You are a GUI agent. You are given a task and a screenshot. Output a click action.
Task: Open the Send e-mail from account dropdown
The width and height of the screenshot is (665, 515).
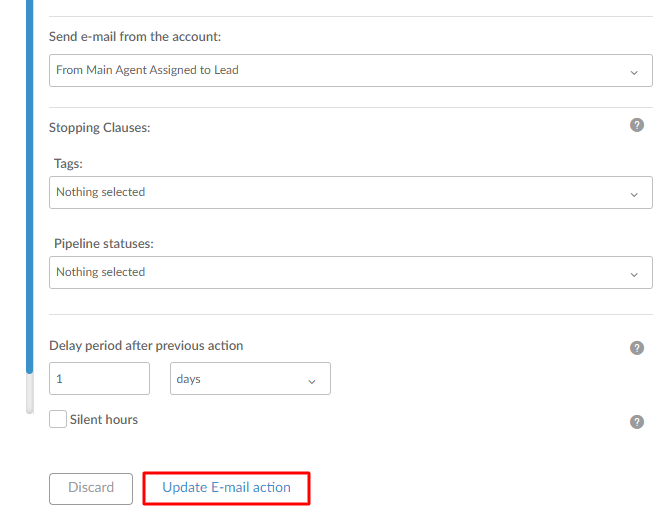[351, 70]
